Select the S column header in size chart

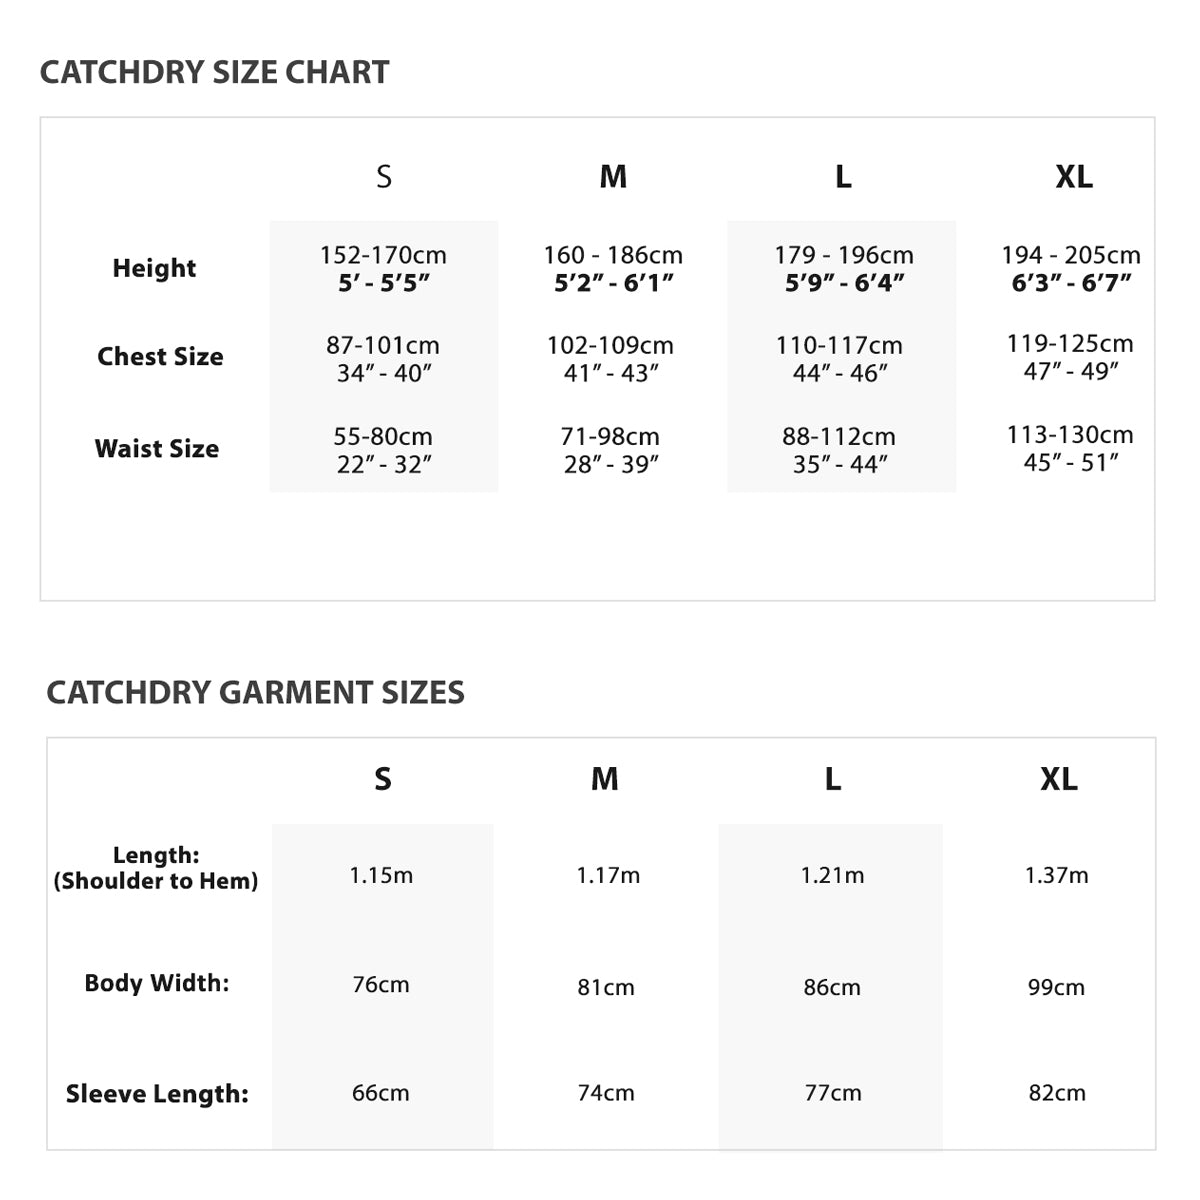384,177
